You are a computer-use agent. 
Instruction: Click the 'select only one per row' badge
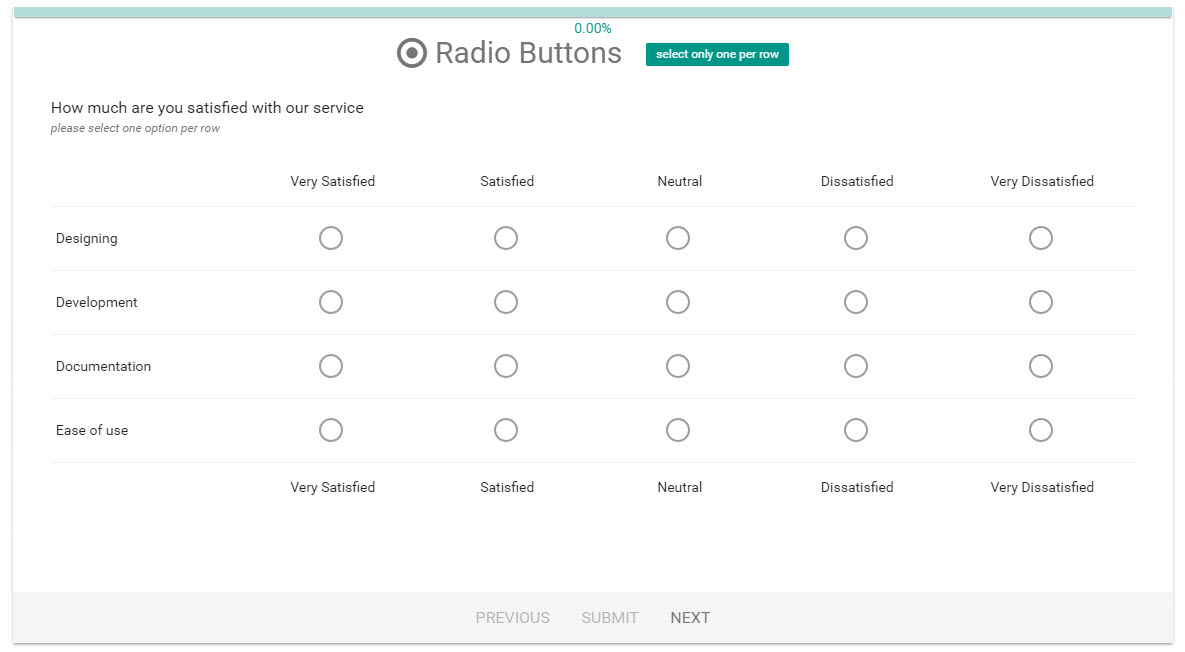tap(717, 55)
